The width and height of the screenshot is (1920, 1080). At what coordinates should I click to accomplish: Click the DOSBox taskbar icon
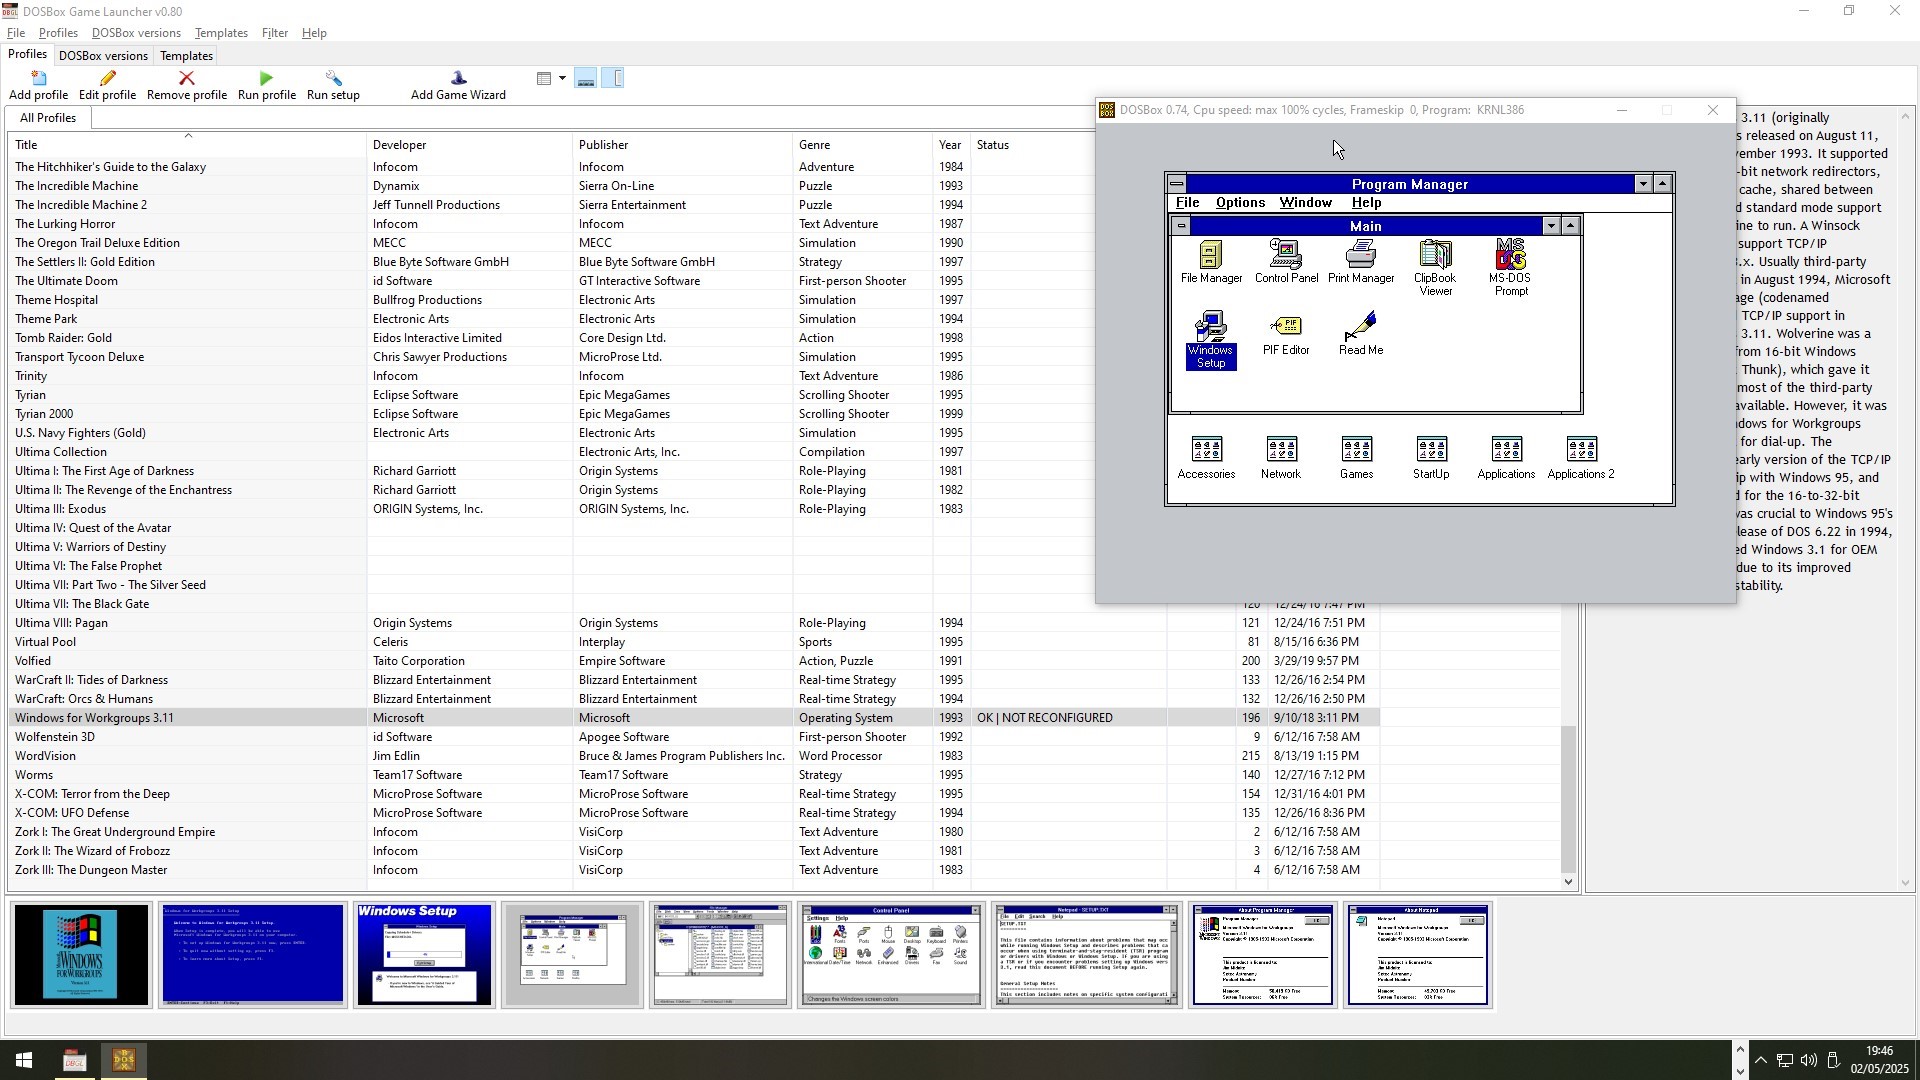(124, 1060)
